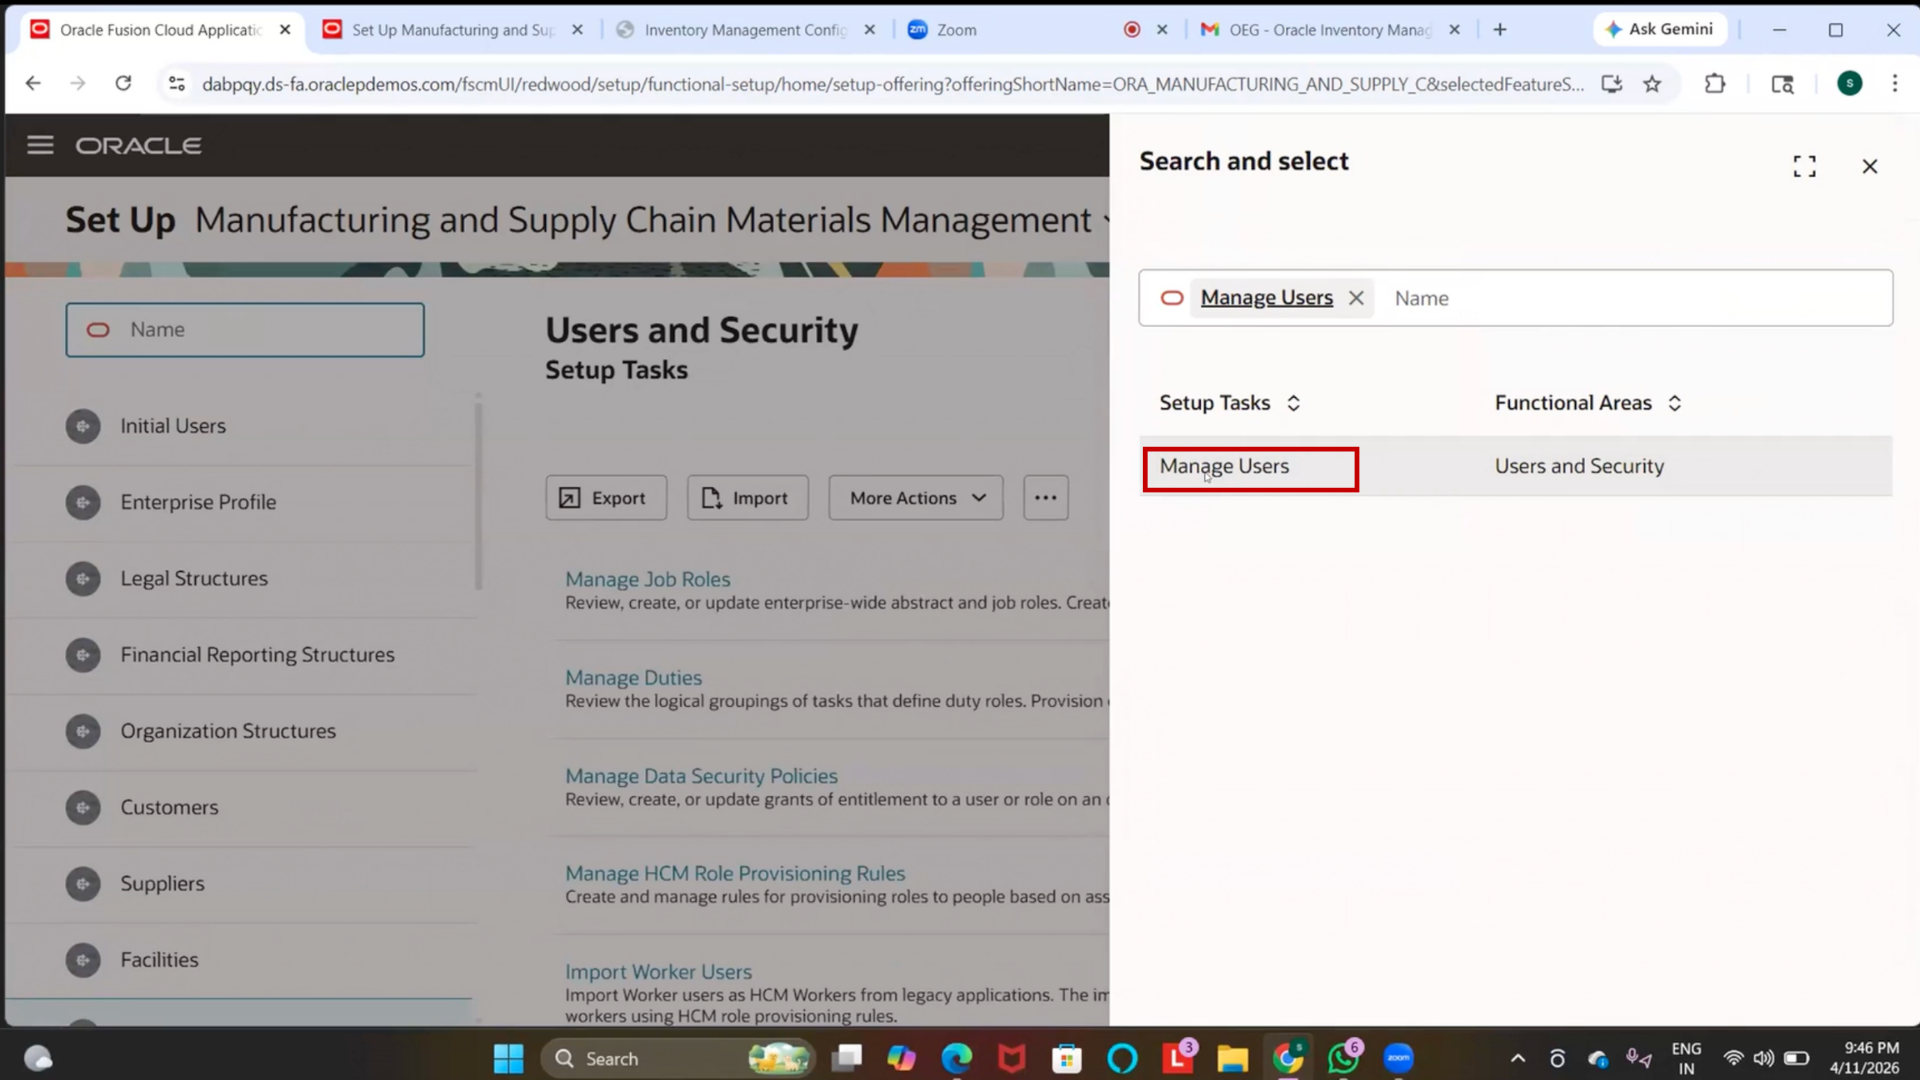Open WhatsApp from the taskbar
The width and height of the screenshot is (1920, 1080).
click(x=1343, y=1058)
